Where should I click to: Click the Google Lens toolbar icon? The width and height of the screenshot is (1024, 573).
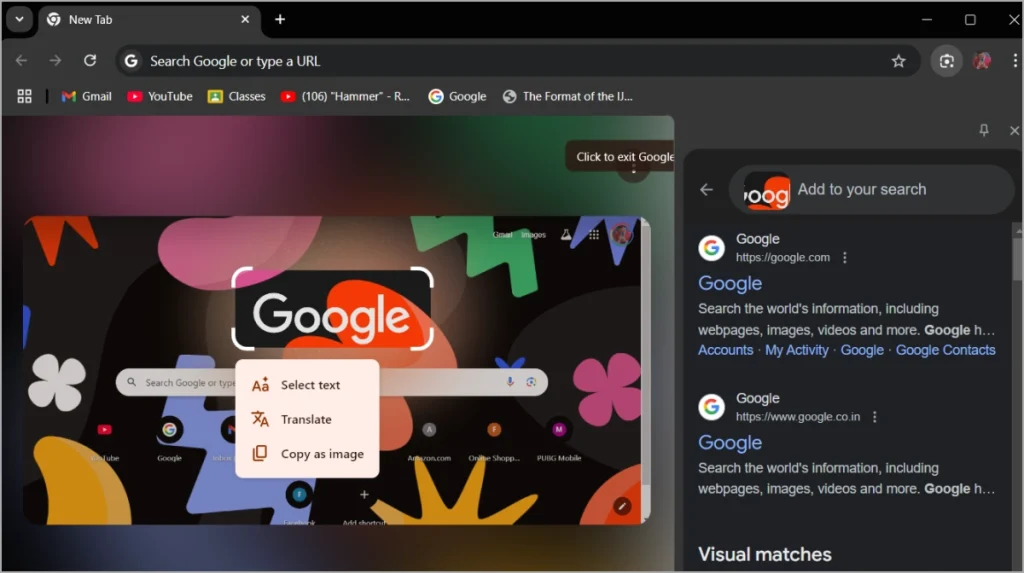click(947, 61)
